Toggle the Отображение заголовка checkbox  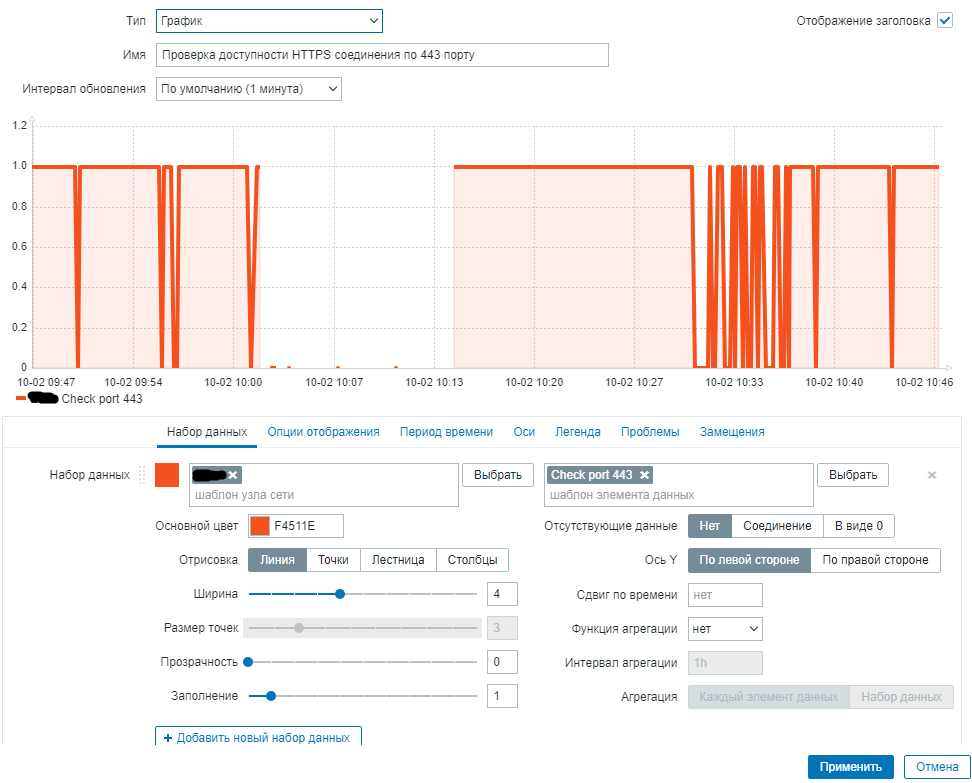[945, 20]
